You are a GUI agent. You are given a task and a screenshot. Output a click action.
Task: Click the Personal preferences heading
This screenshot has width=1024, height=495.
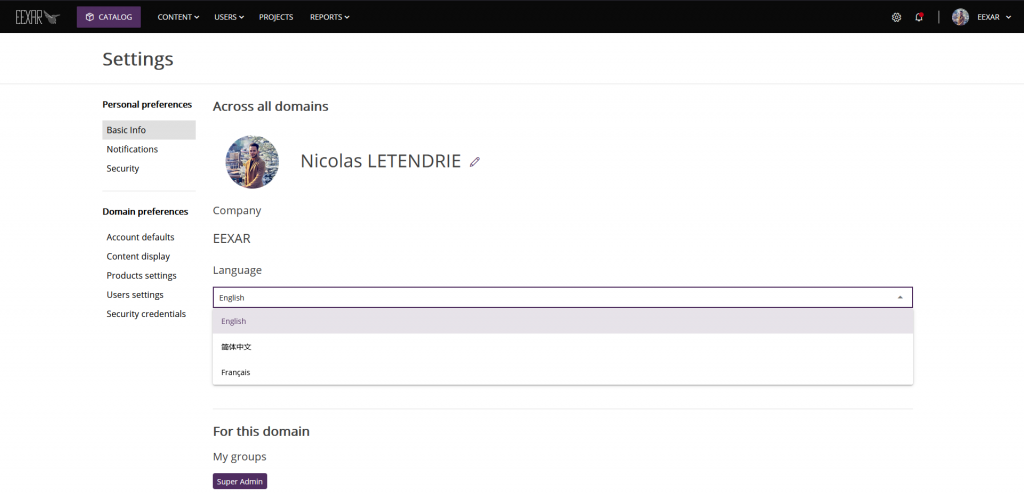(147, 104)
